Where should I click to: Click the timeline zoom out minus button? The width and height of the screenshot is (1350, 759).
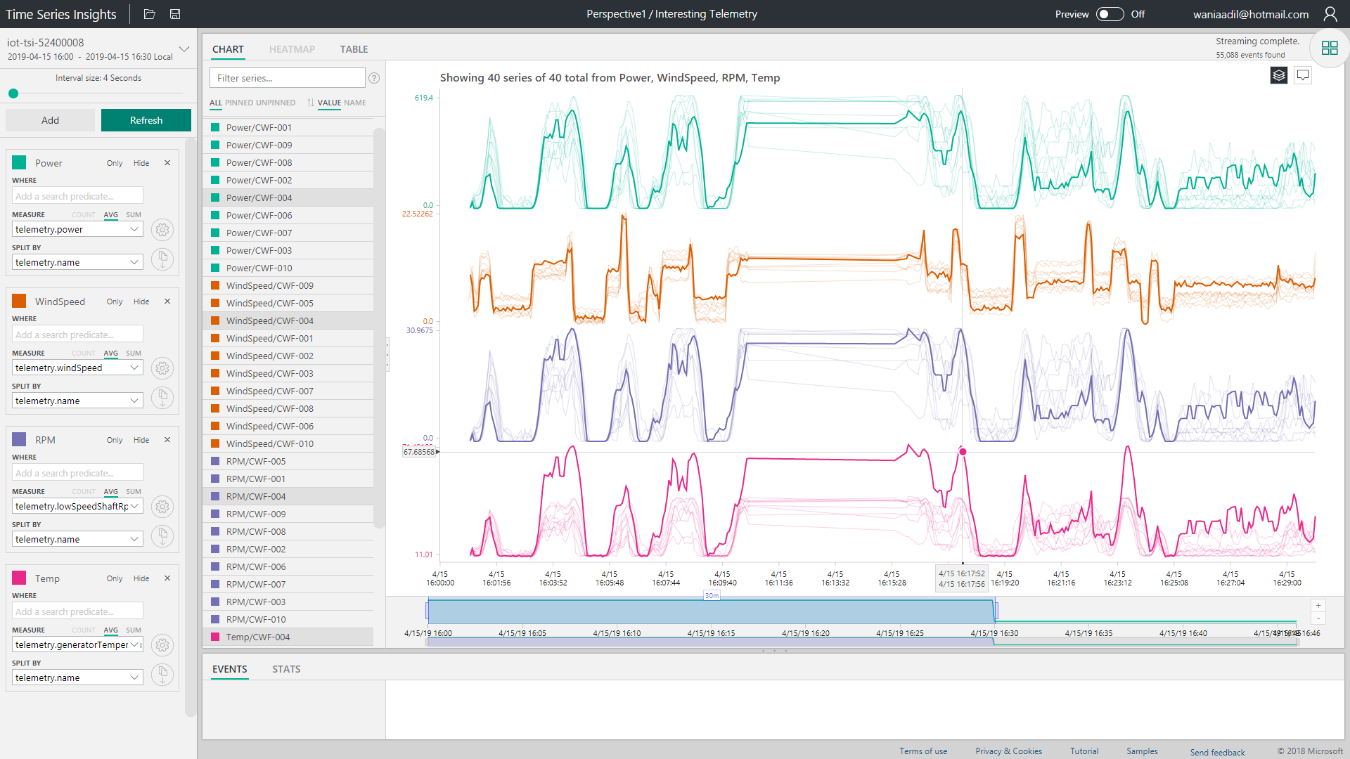pyautogui.click(x=1318, y=618)
